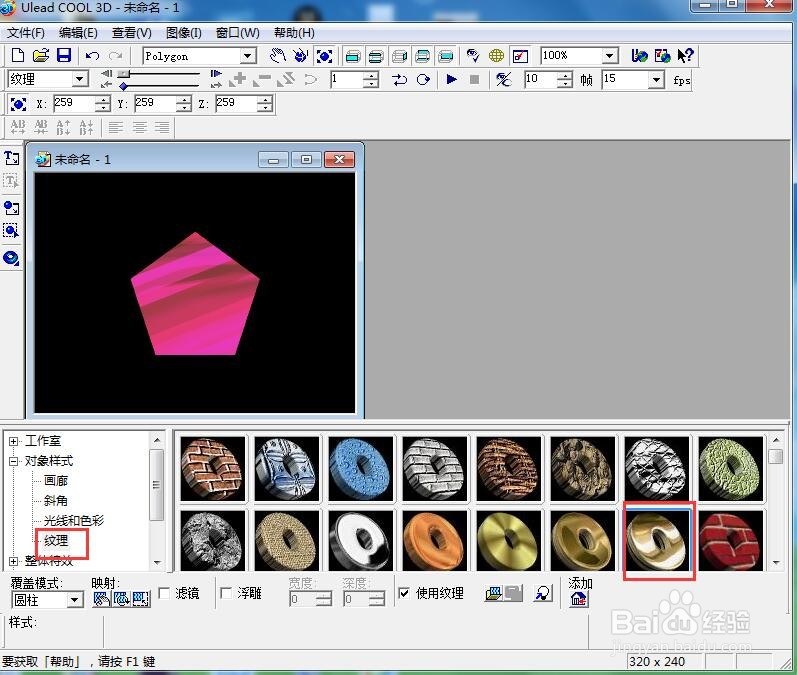Image resolution: width=797 pixels, height=675 pixels.
Task: Select the Rotate object tool
Action: click(x=301, y=55)
